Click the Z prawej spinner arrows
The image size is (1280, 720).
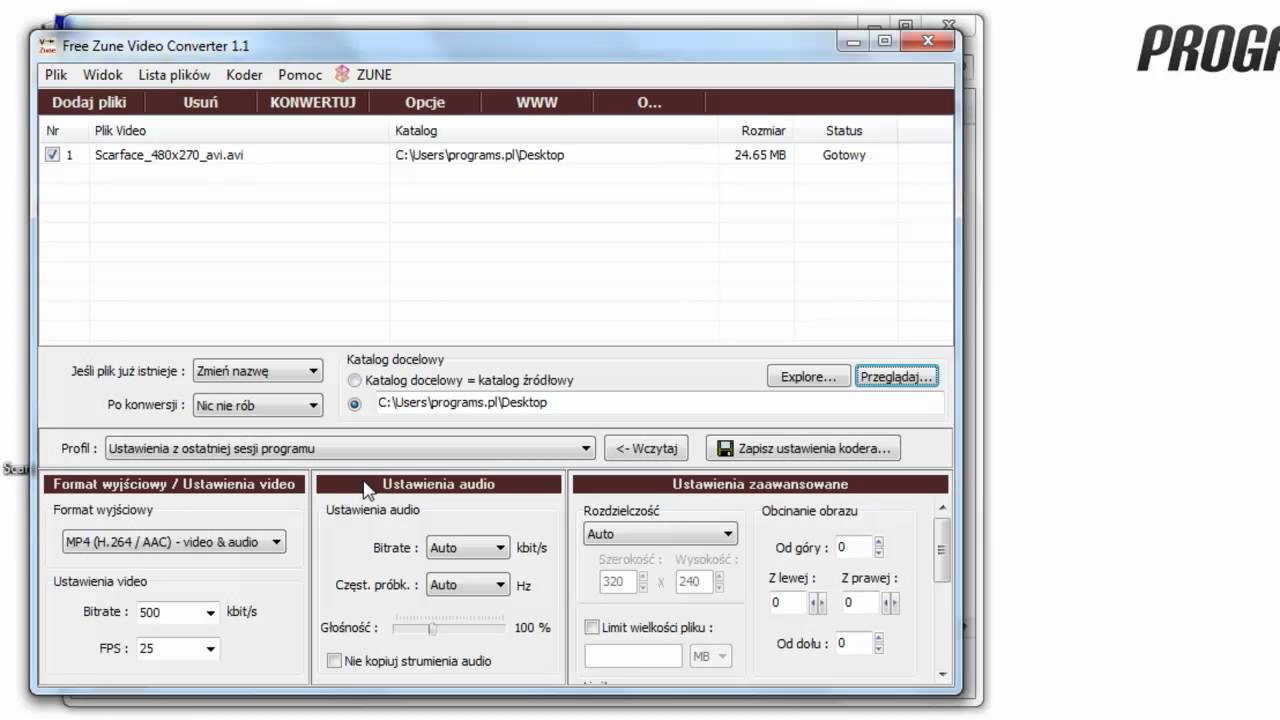pyautogui.click(x=889, y=603)
